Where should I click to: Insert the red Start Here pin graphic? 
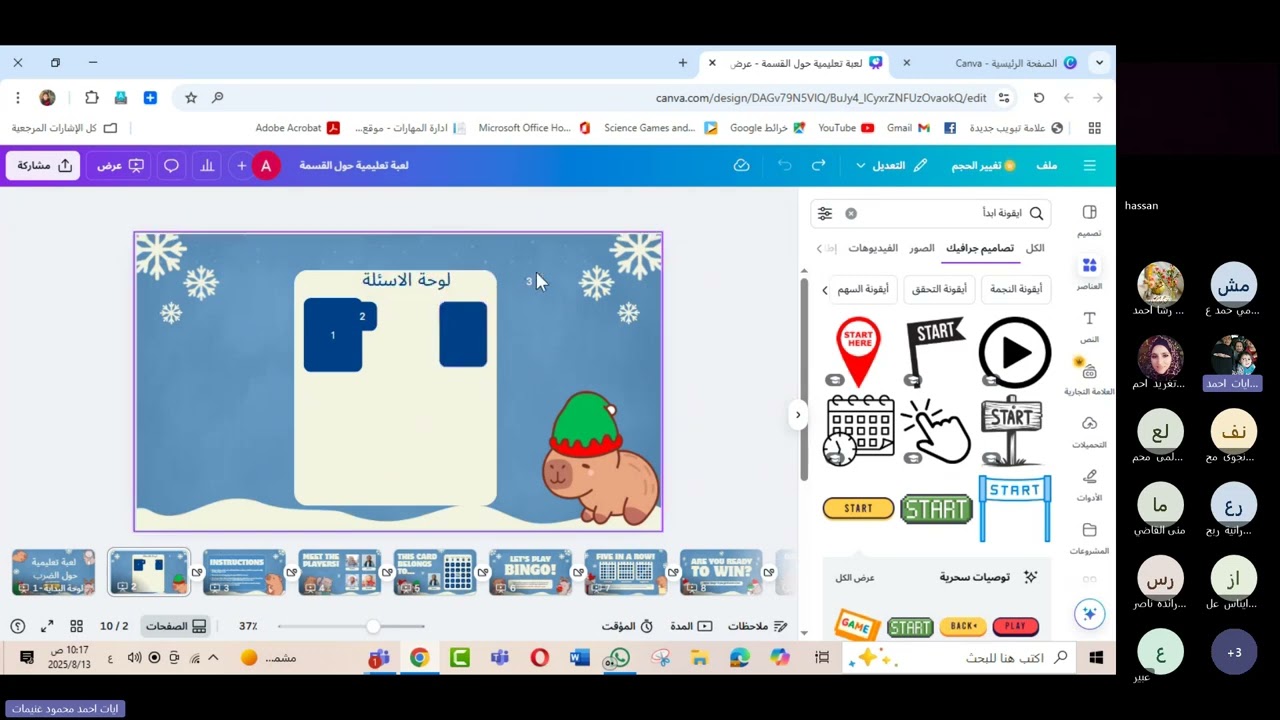point(858,351)
